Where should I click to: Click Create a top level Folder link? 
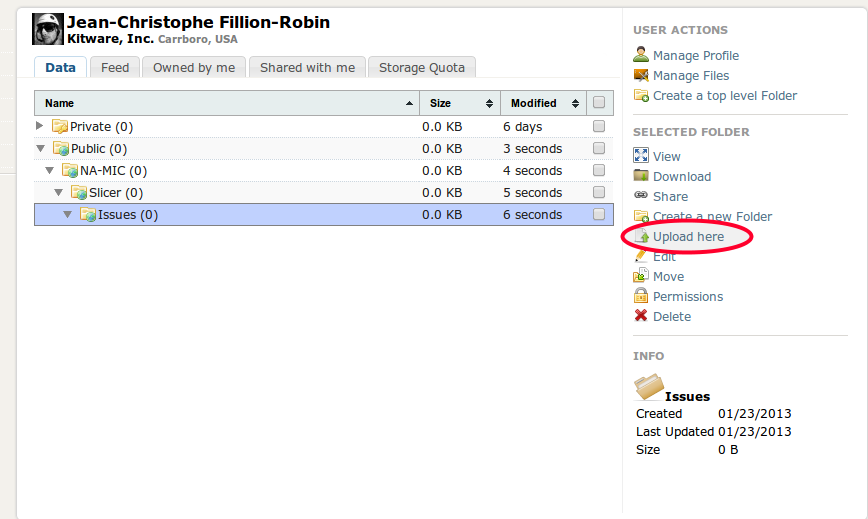[x=724, y=95]
